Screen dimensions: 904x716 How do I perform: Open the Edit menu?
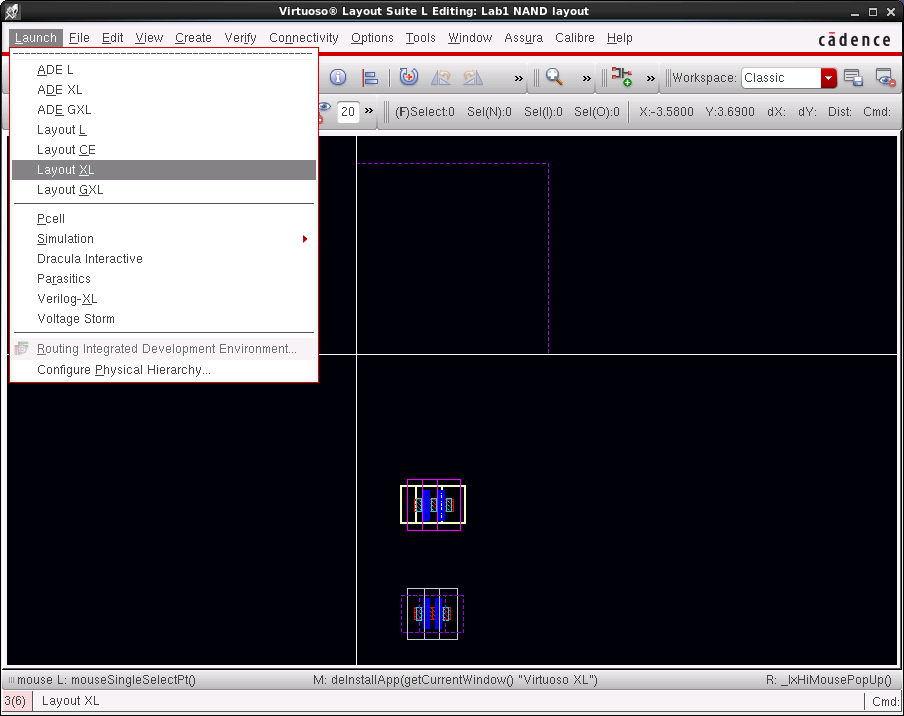[x=112, y=38]
